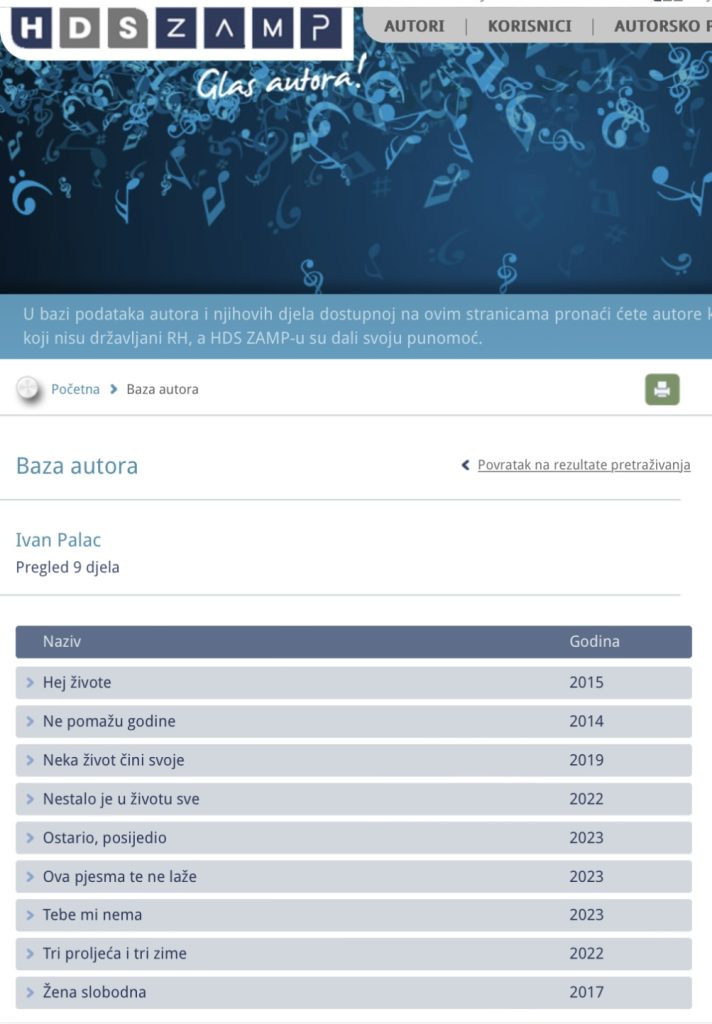This screenshot has height=1024, width=712.
Task: Expand Tri proljeća i tri zime
Action: [x=353, y=953]
